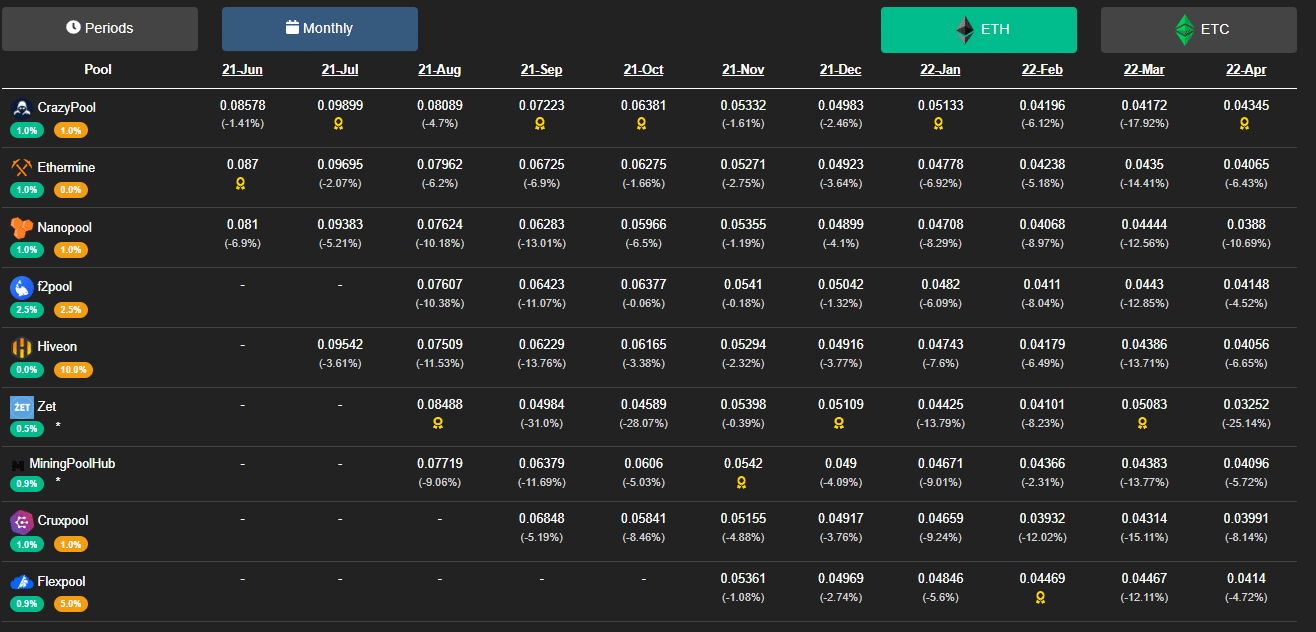Click the f2pool green 2.5% fee badge
1316x632 pixels.
tap(27, 310)
